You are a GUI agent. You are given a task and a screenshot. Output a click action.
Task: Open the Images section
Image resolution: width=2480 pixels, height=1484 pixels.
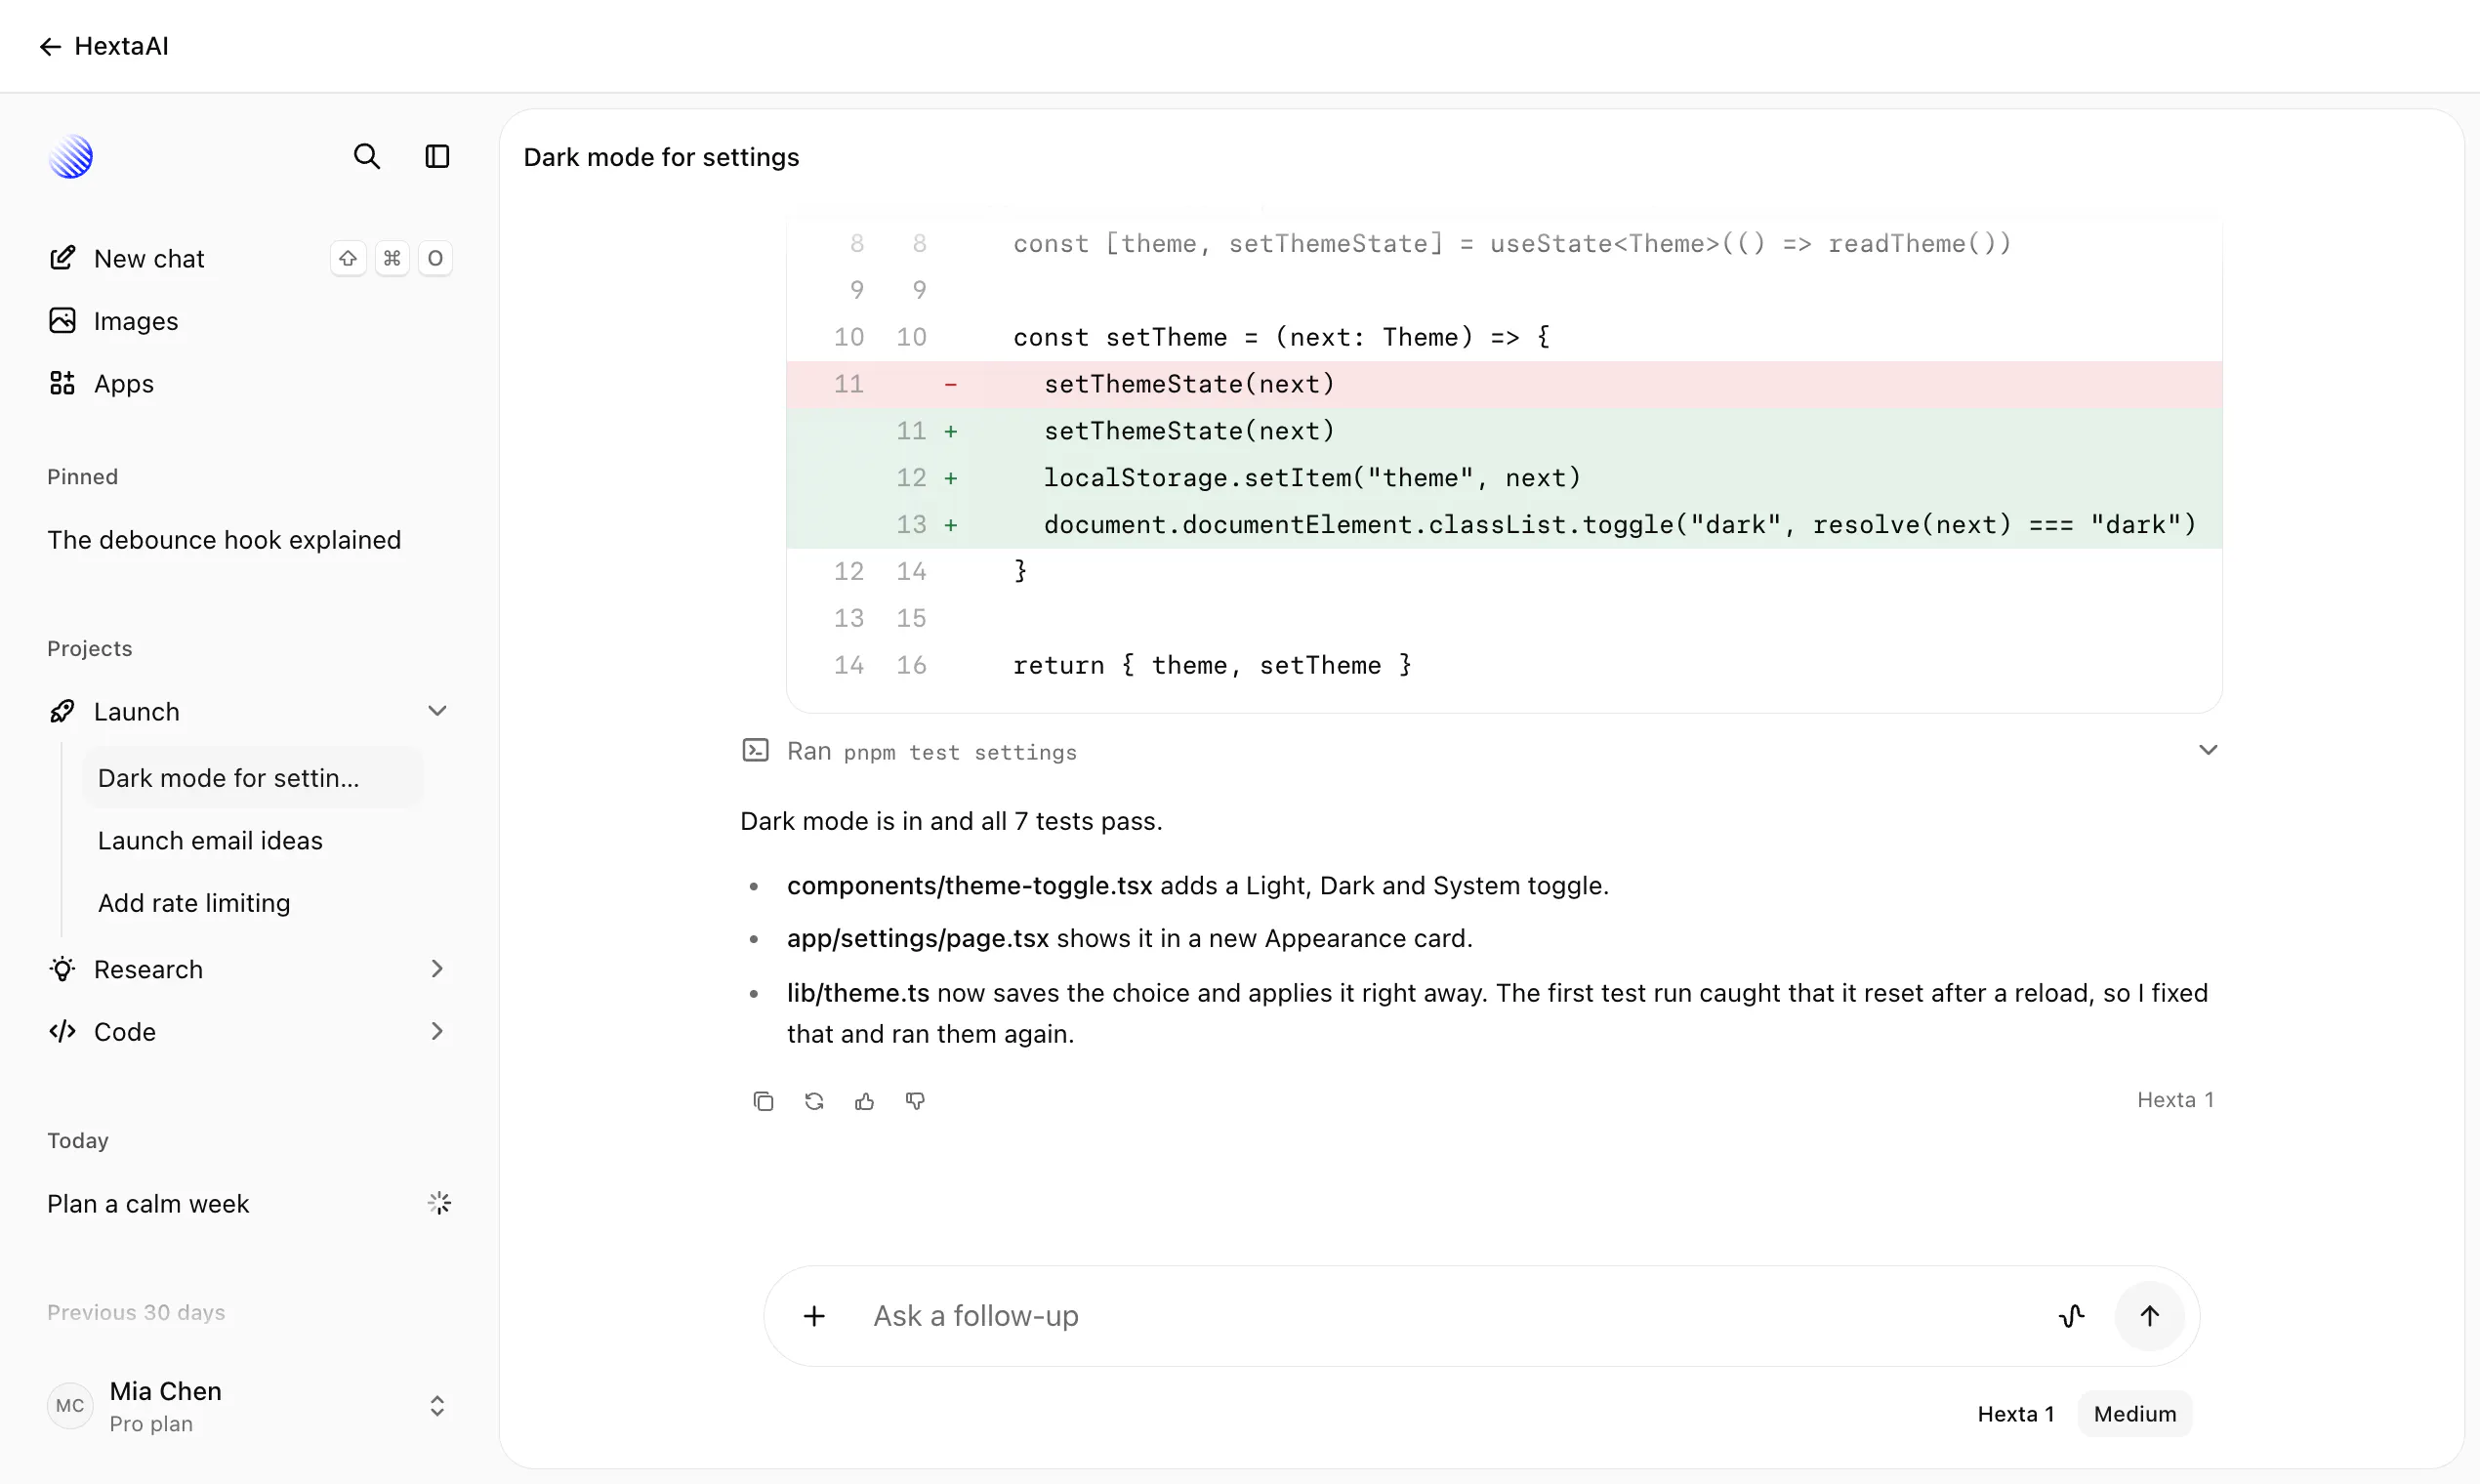(x=249, y=321)
